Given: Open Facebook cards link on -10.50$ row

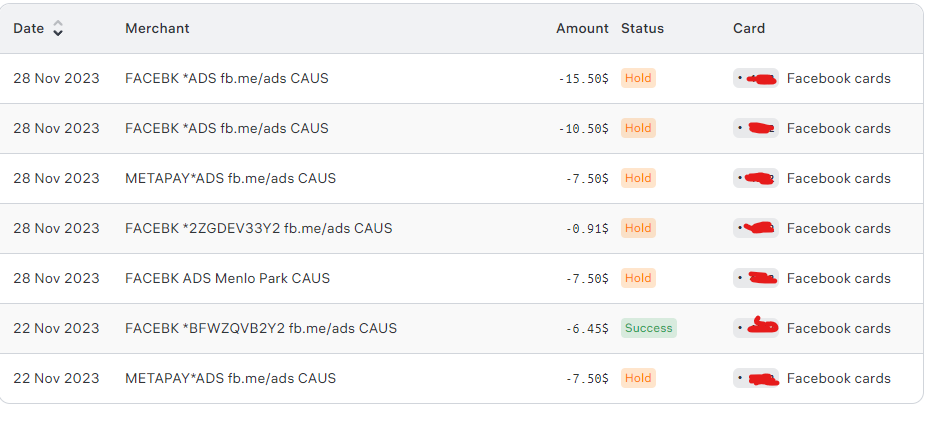Looking at the screenshot, I should (838, 128).
